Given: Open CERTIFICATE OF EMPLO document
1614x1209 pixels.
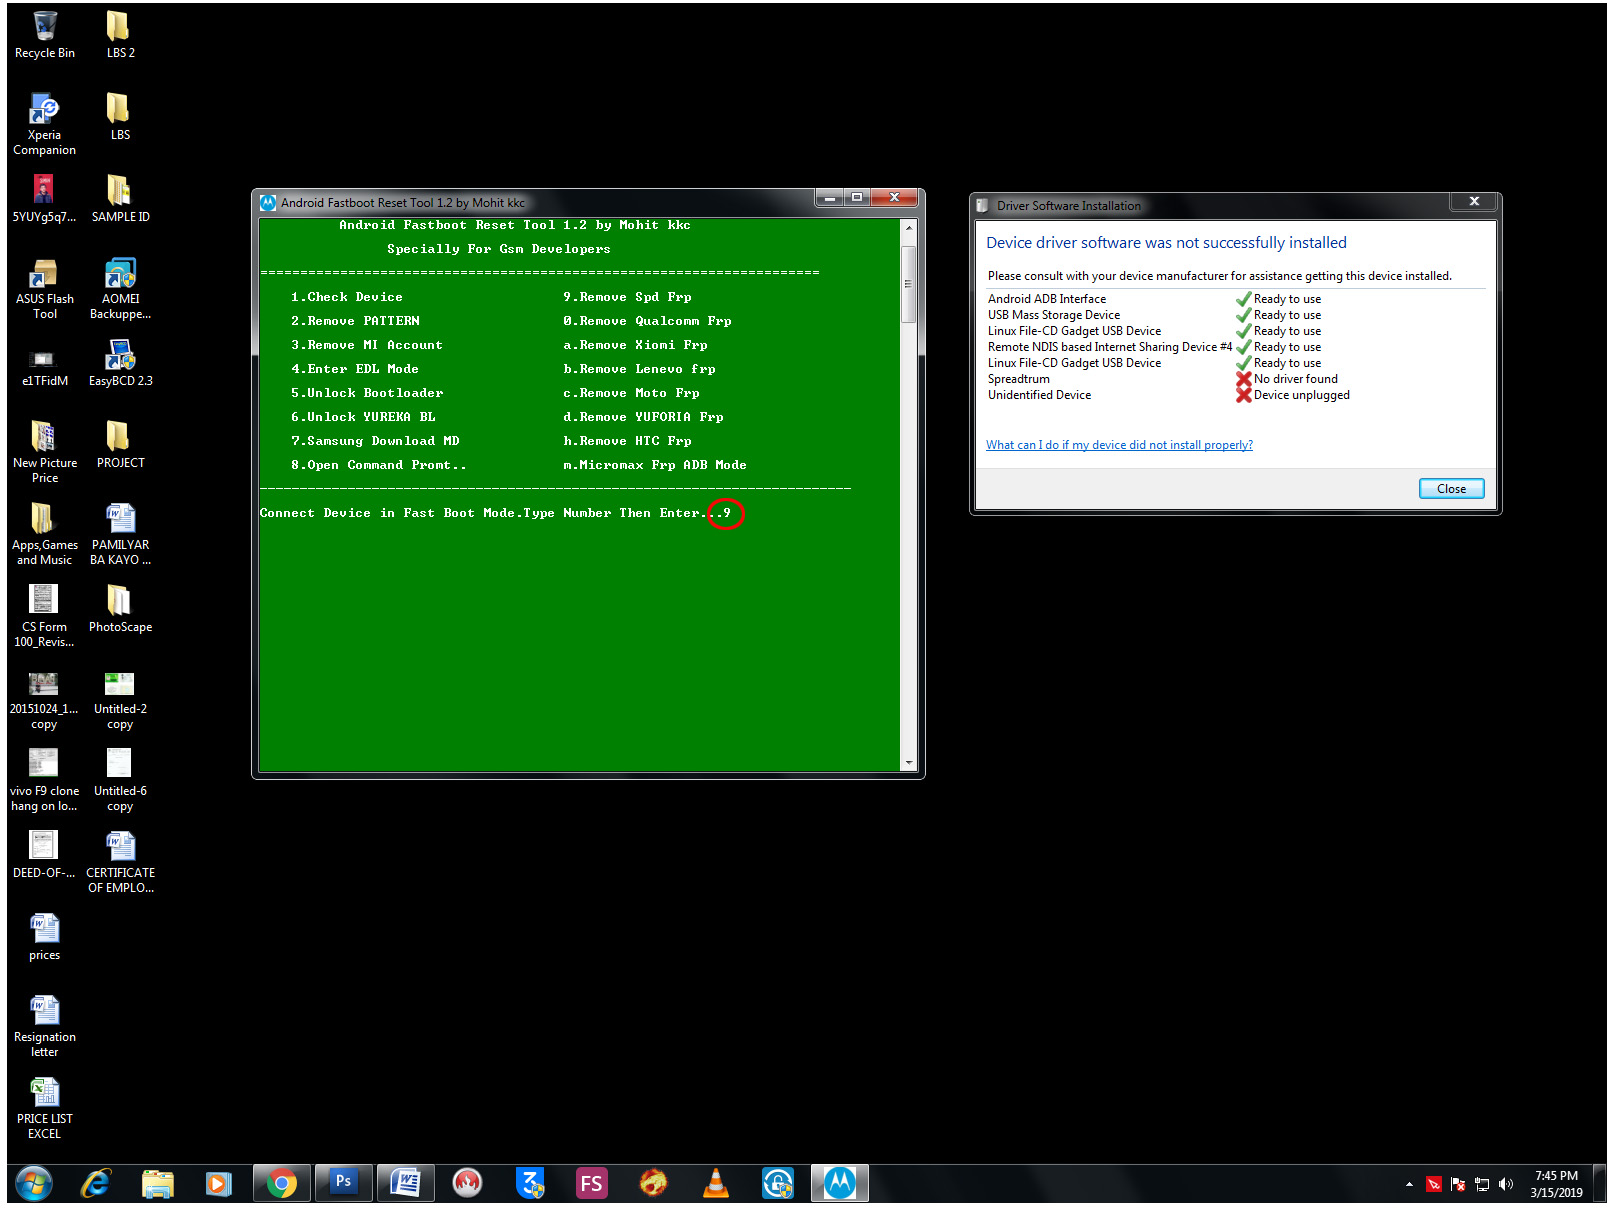Looking at the screenshot, I should pos(120,862).
